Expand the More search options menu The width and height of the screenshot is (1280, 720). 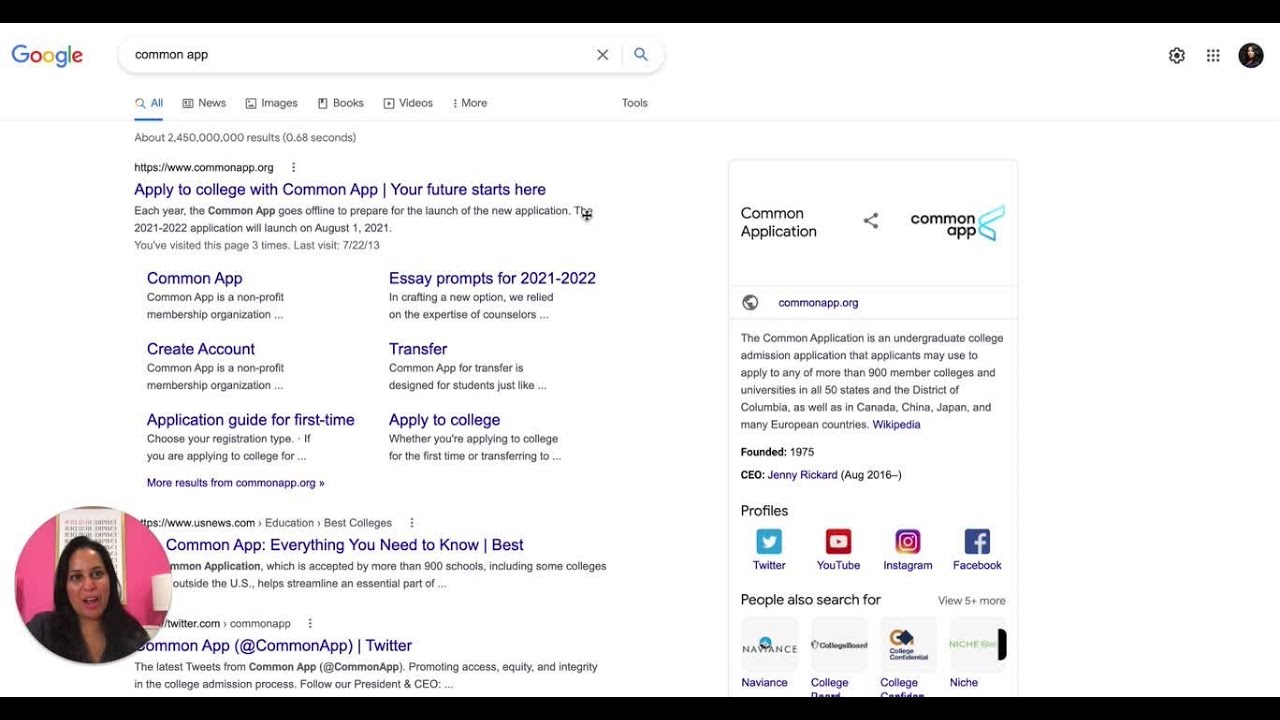pos(470,103)
